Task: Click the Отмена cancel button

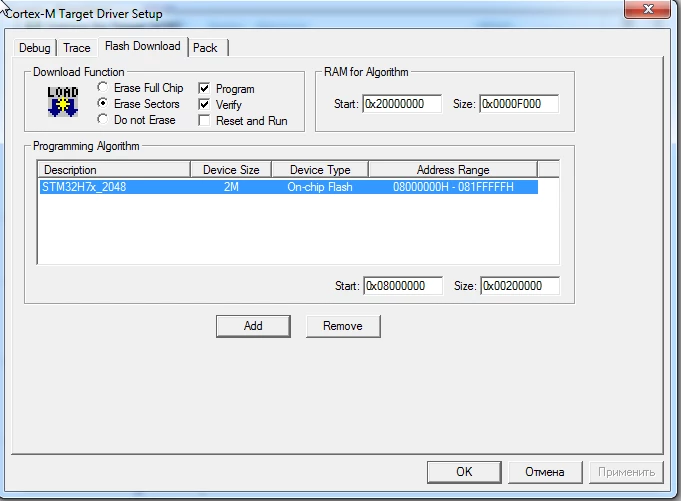Action: 545,472
